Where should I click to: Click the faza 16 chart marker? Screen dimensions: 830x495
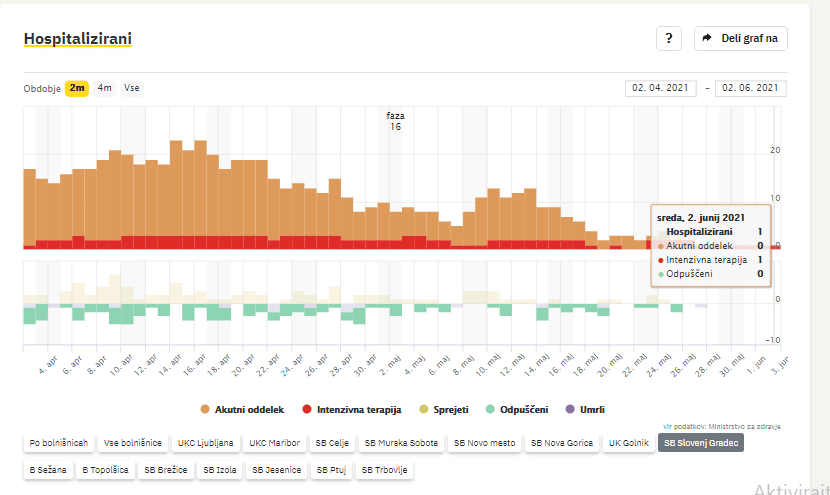(x=395, y=121)
